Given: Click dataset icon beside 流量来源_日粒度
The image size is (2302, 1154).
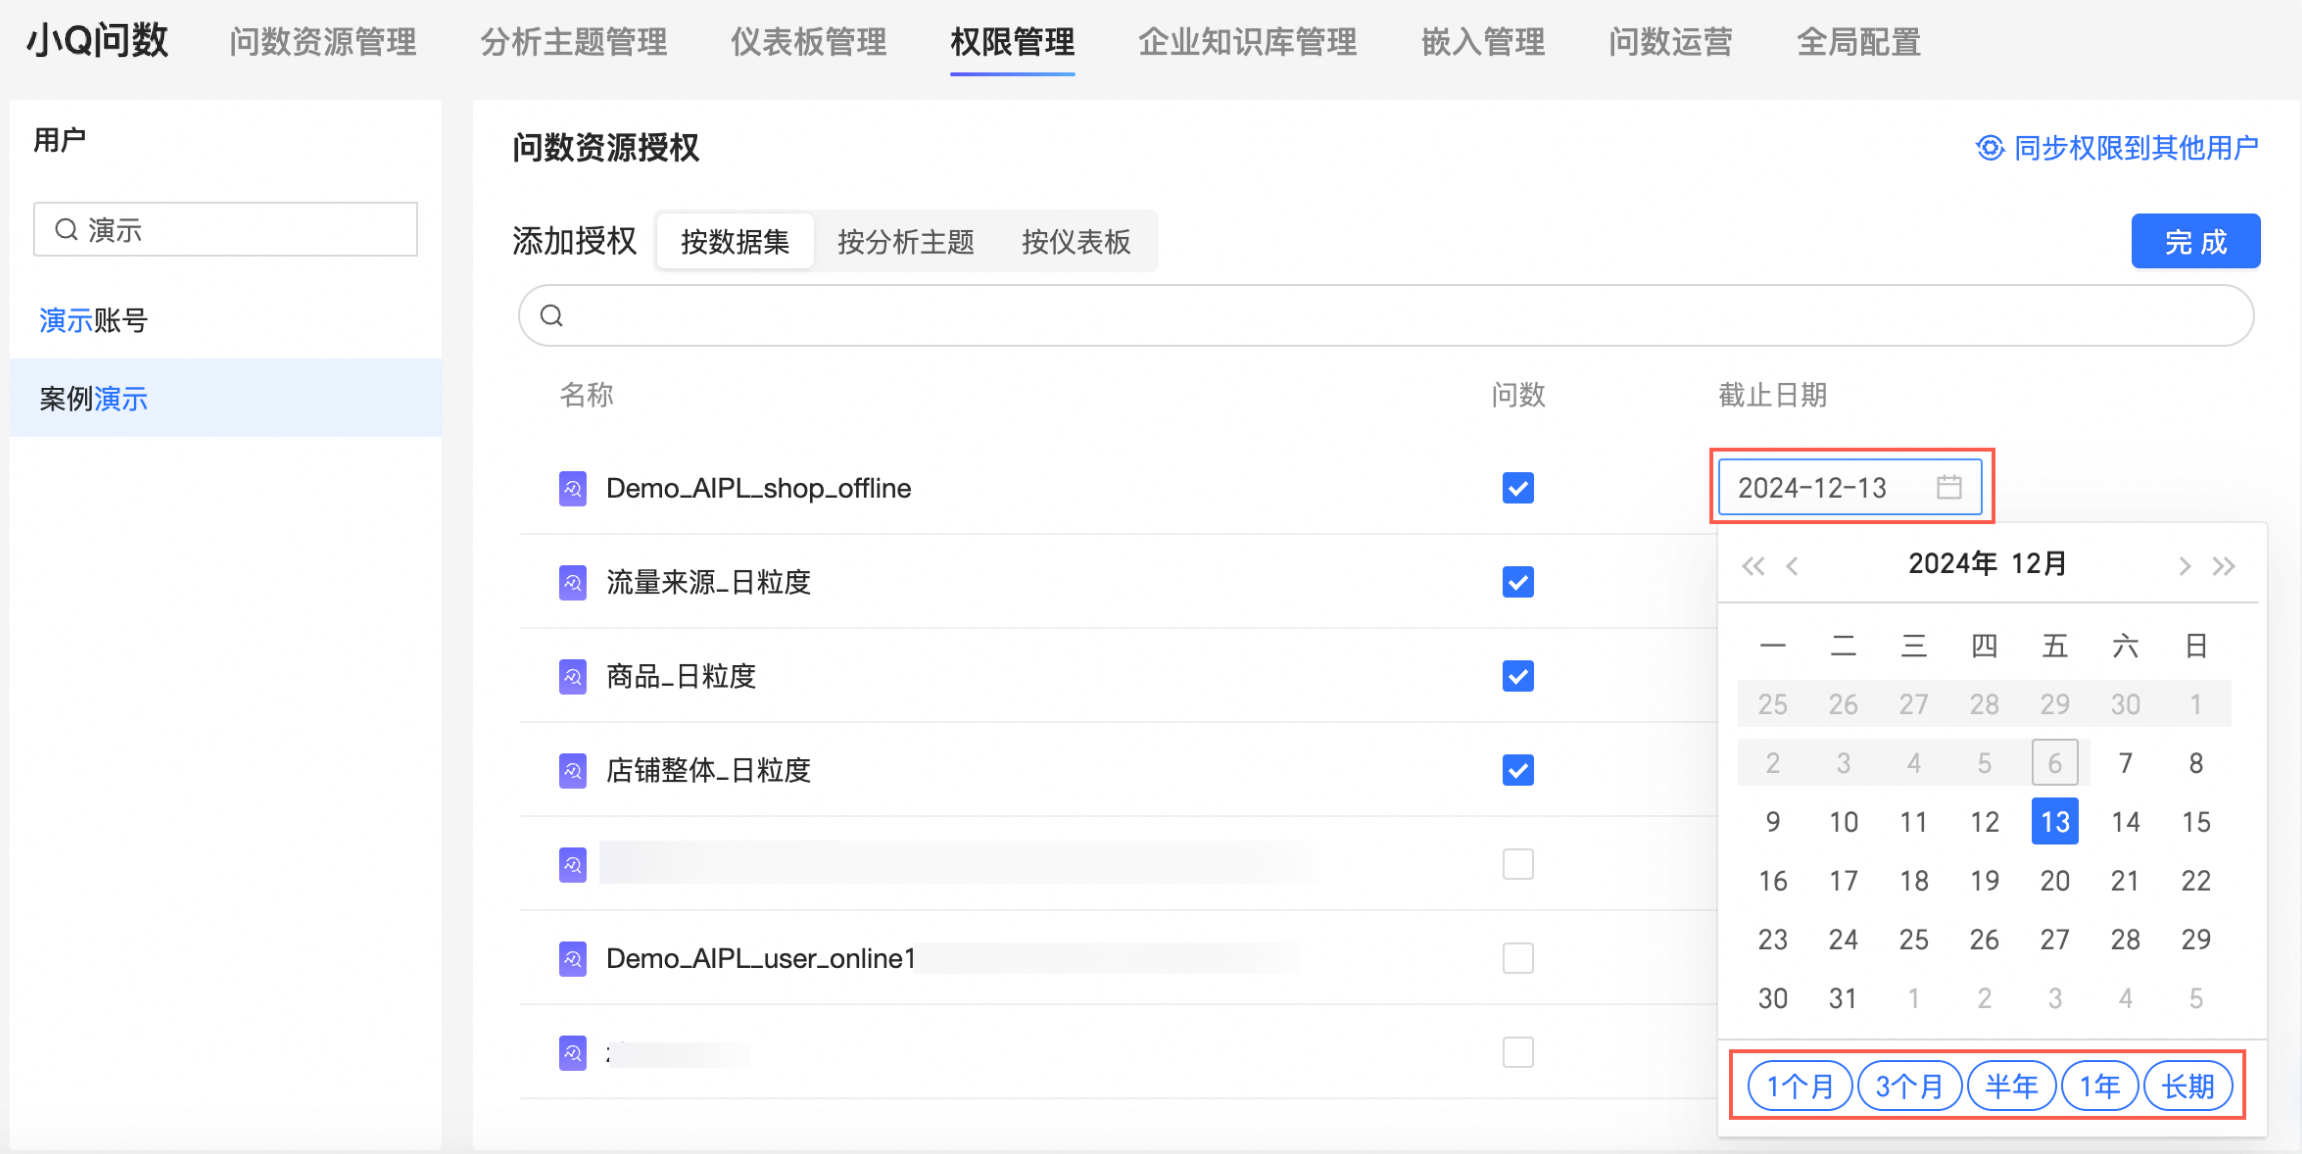Looking at the screenshot, I should (572, 583).
